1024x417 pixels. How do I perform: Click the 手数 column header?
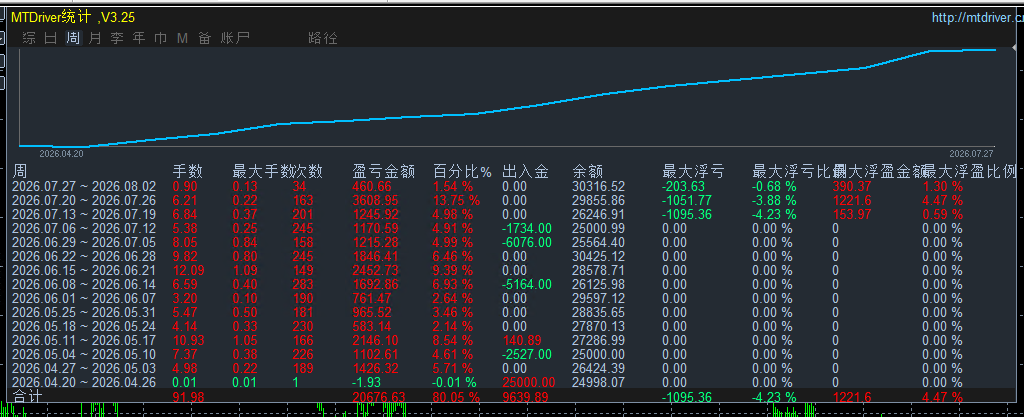pyautogui.click(x=187, y=172)
